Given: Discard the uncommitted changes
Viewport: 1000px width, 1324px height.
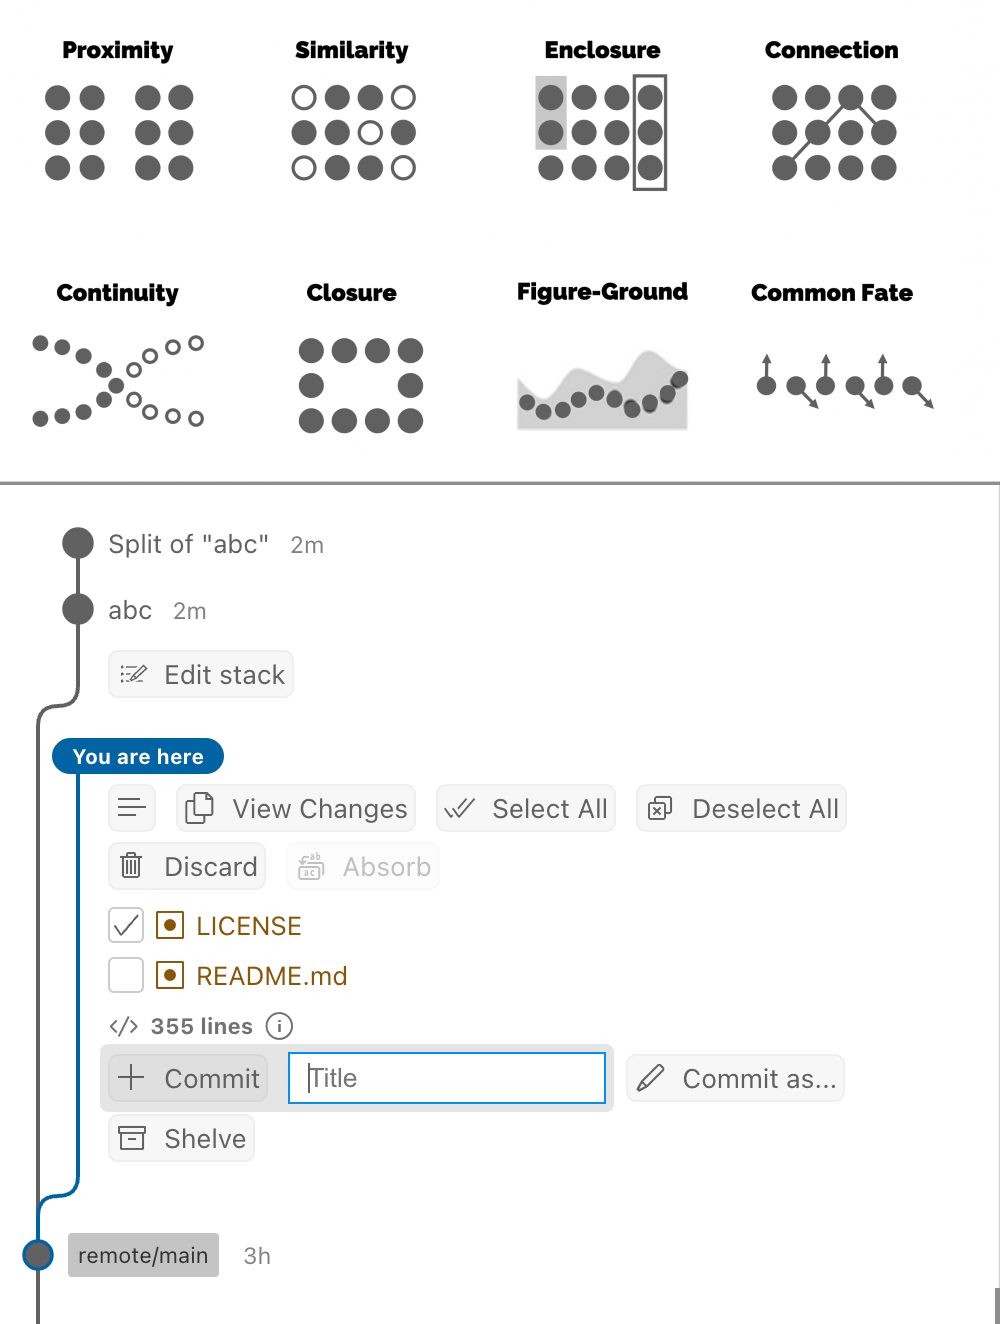Looking at the screenshot, I should tap(188, 866).
